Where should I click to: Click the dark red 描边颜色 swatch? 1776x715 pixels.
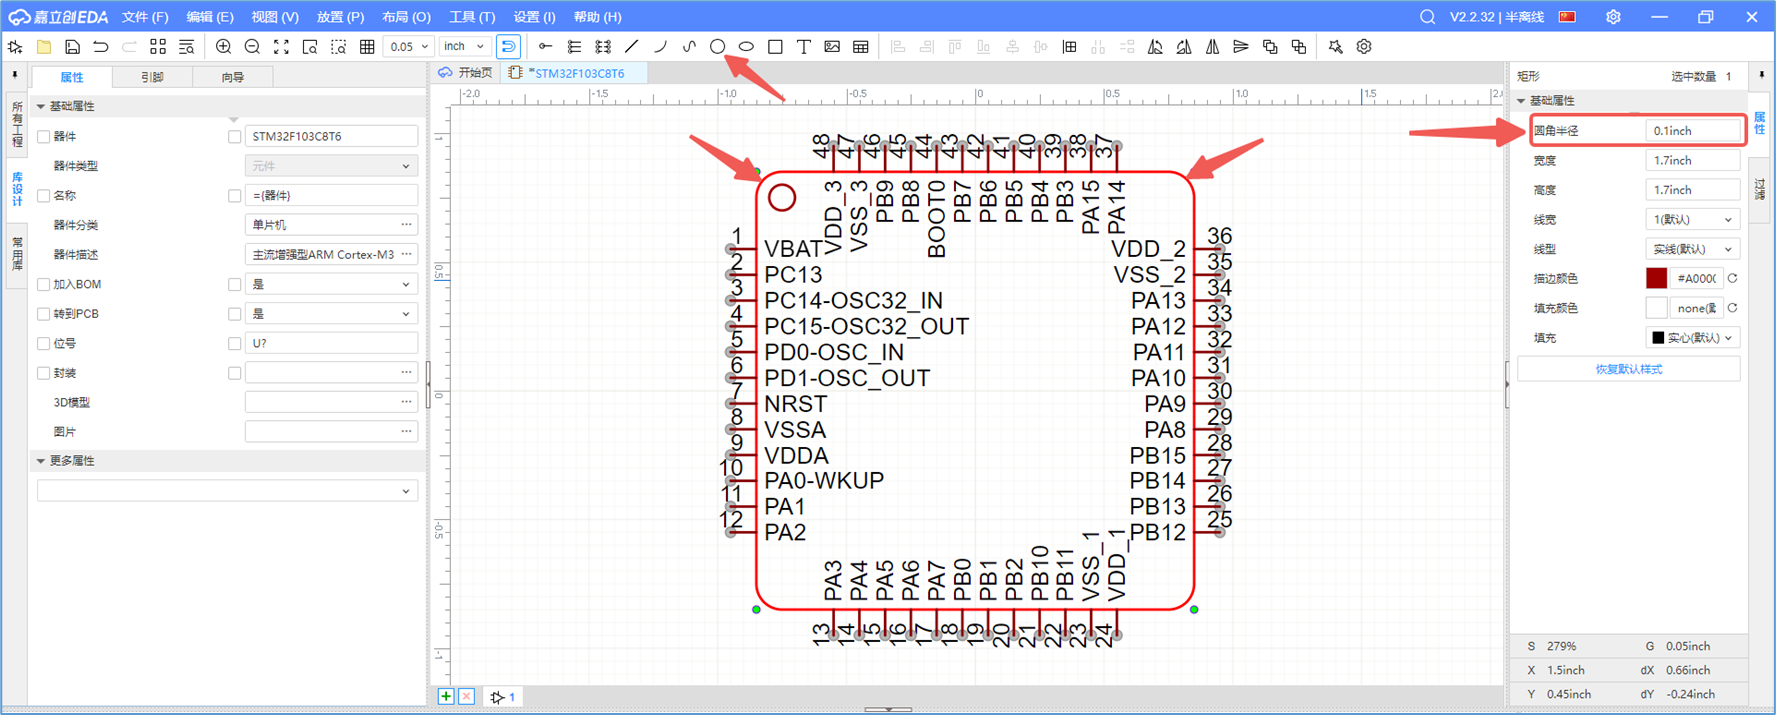point(1656,279)
